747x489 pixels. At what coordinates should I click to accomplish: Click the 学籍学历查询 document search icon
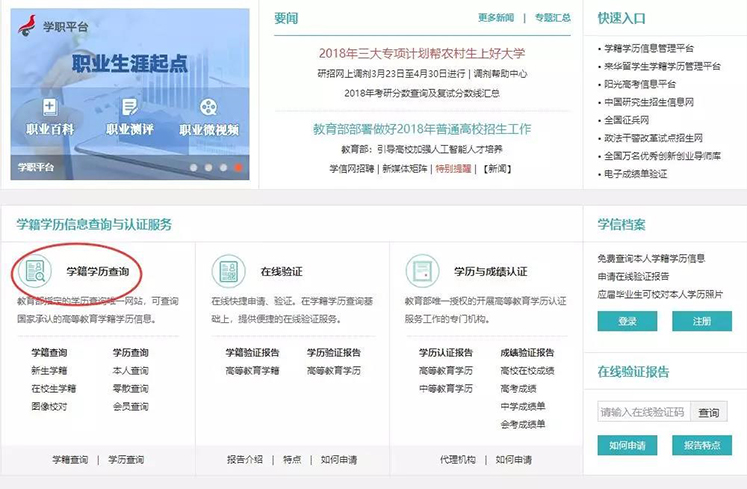[37, 271]
